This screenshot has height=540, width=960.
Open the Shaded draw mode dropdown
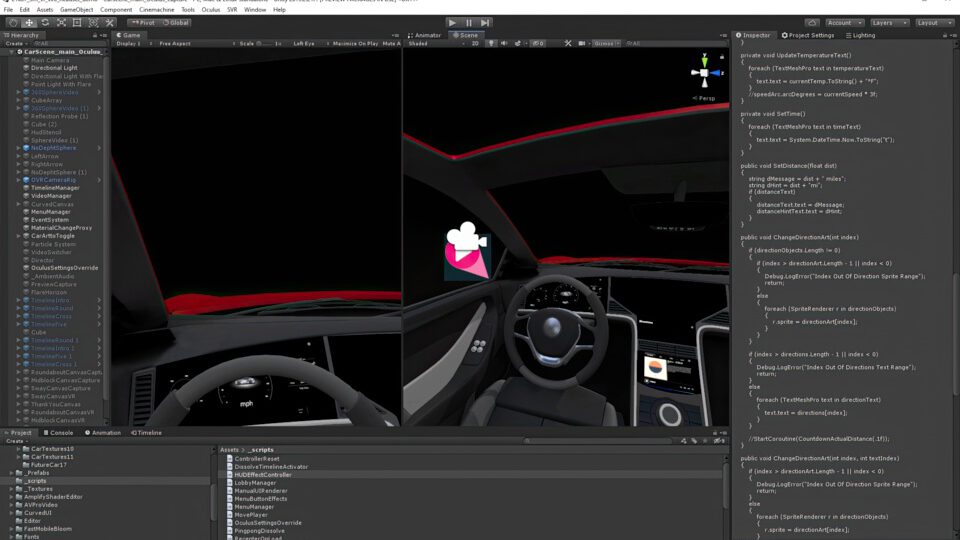[x=436, y=43]
